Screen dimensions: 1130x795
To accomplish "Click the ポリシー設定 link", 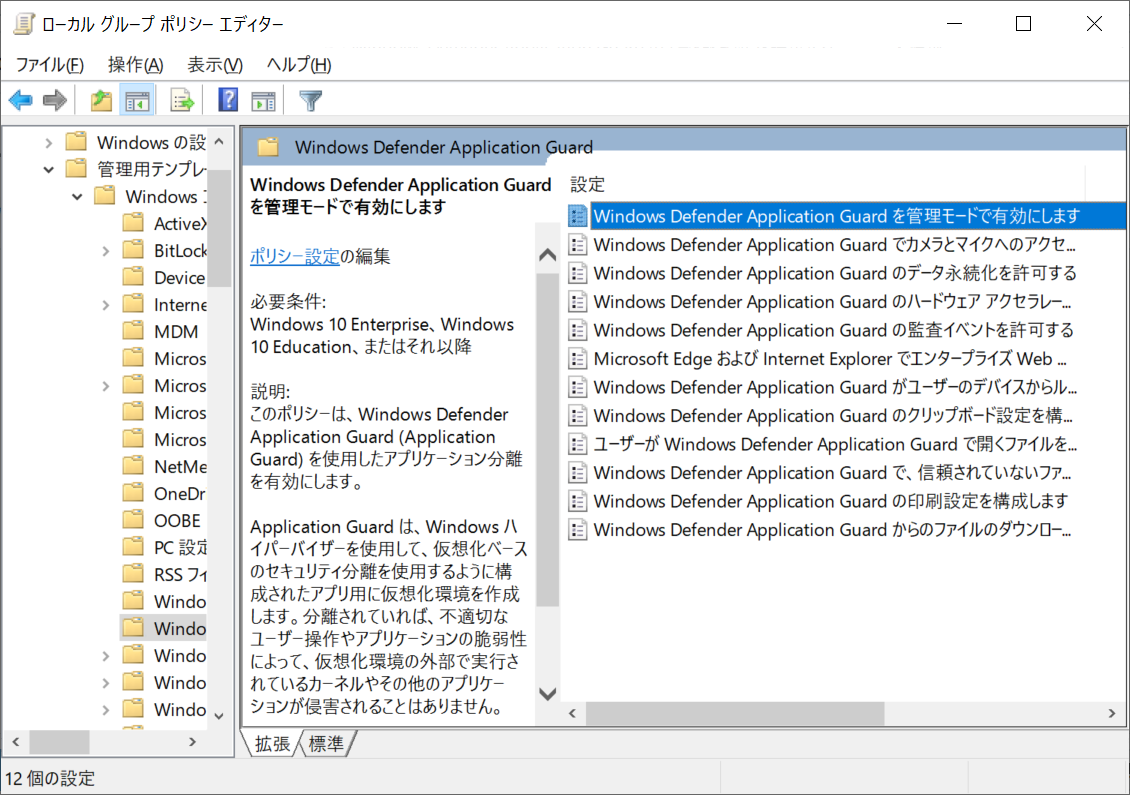I will click(x=294, y=256).
